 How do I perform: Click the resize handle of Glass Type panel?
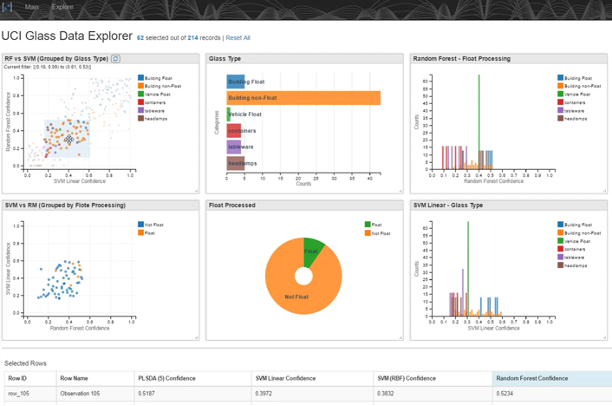[x=400, y=191]
